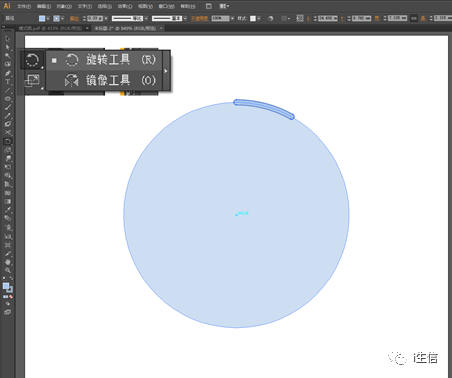The height and width of the screenshot is (378, 452).
Task: Click the X coordinate input field
Action: pyautogui.click(x=328, y=18)
